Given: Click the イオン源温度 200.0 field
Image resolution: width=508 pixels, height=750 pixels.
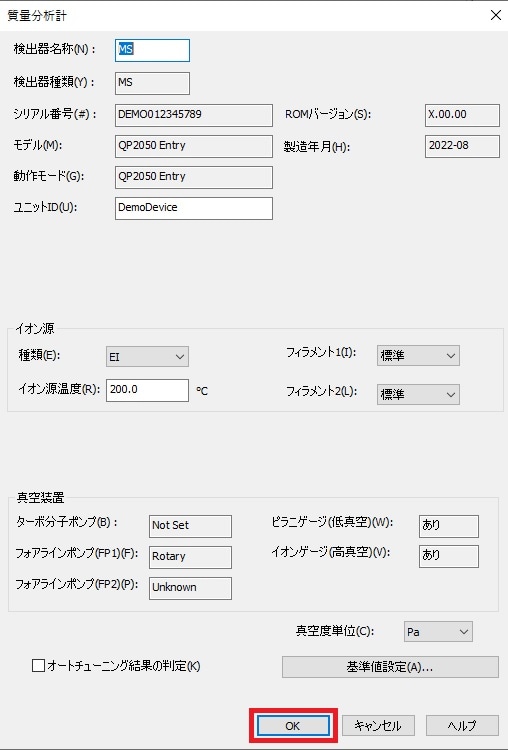Looking at the screenshot, I should (x=147, y=390).
